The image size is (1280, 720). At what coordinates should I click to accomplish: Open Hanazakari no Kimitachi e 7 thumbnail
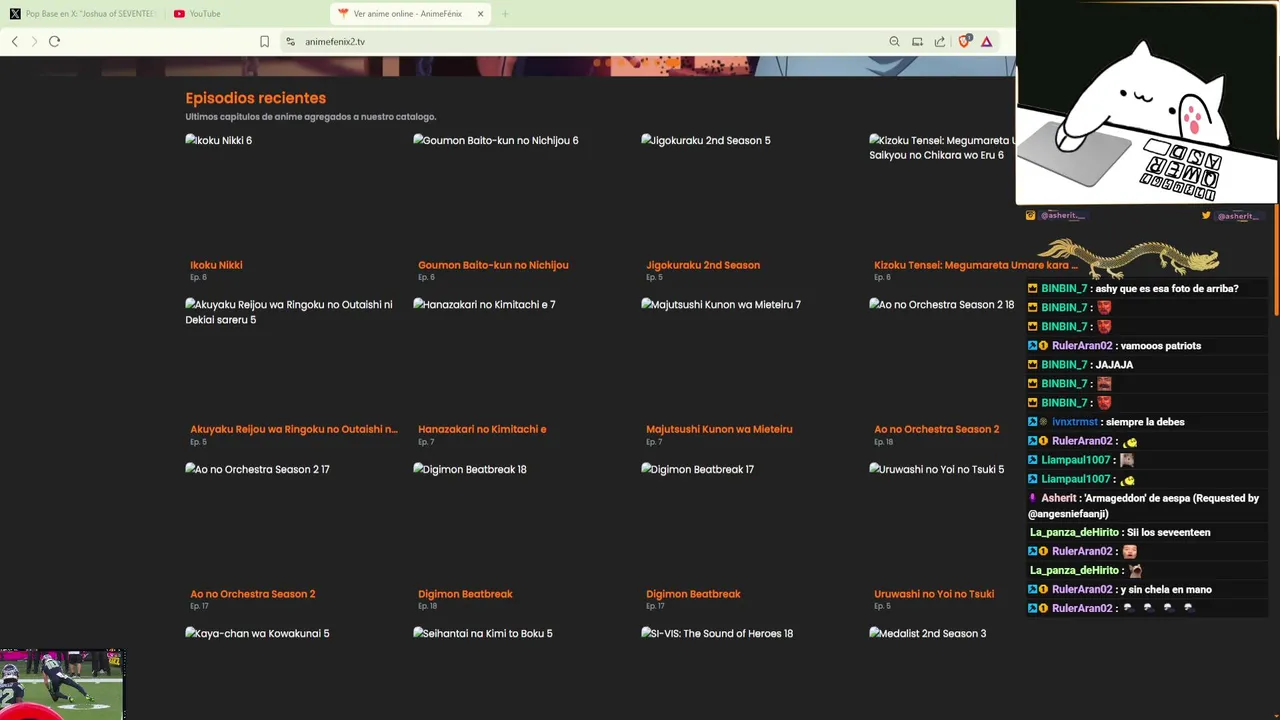pyautogui.click(x=520, y=356)
